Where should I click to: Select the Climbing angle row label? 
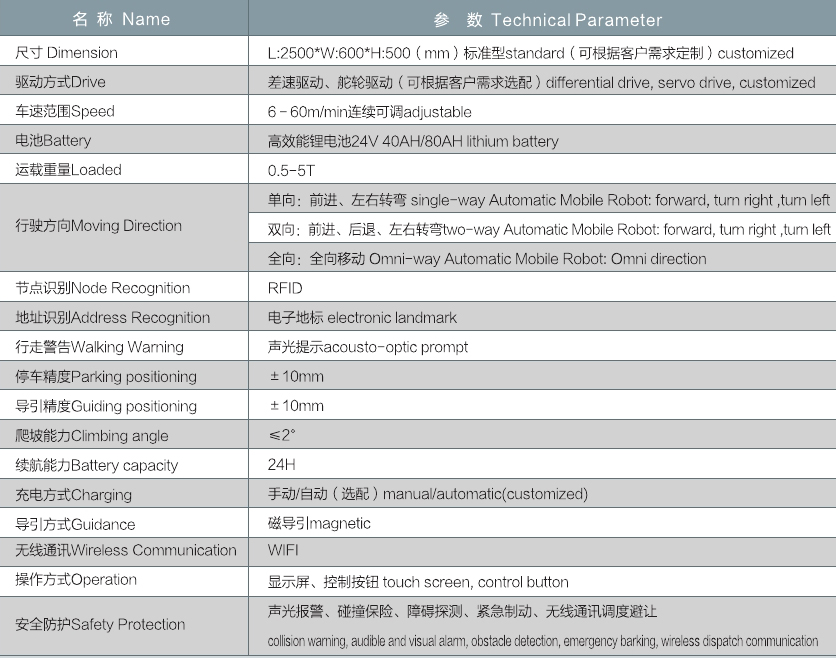[x=92, y=436]
